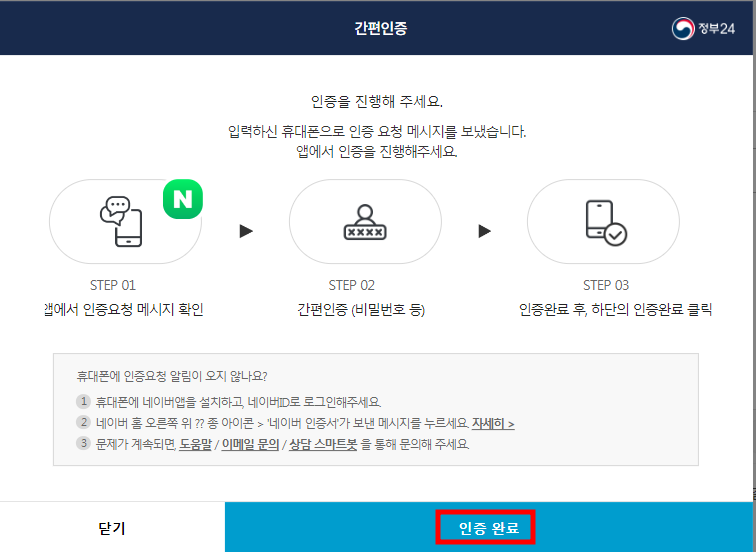Open the 이메일 문의 link
This screenshot has width=756, height=552.
pos(250,444)
